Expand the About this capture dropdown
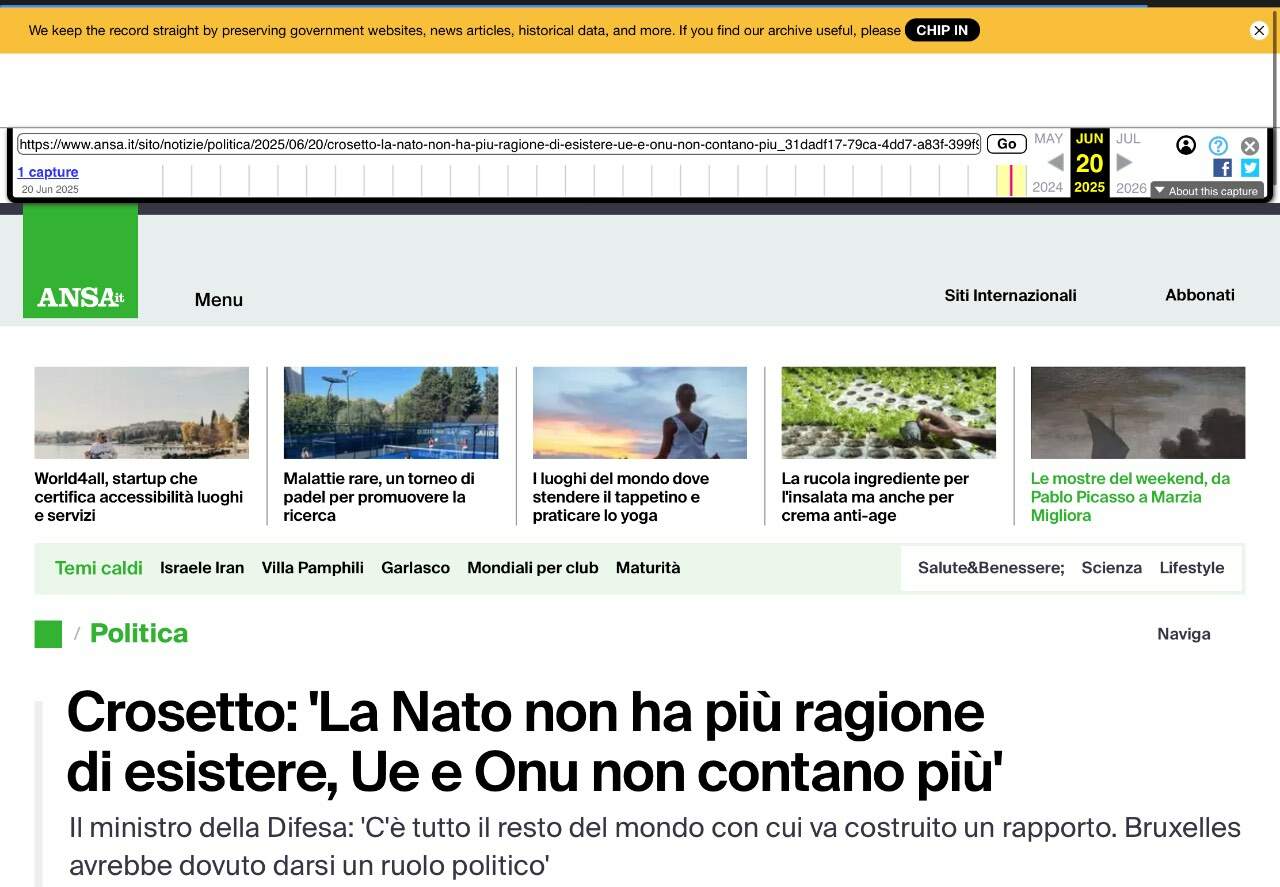1280x887 pixels. click(1207, 191)
